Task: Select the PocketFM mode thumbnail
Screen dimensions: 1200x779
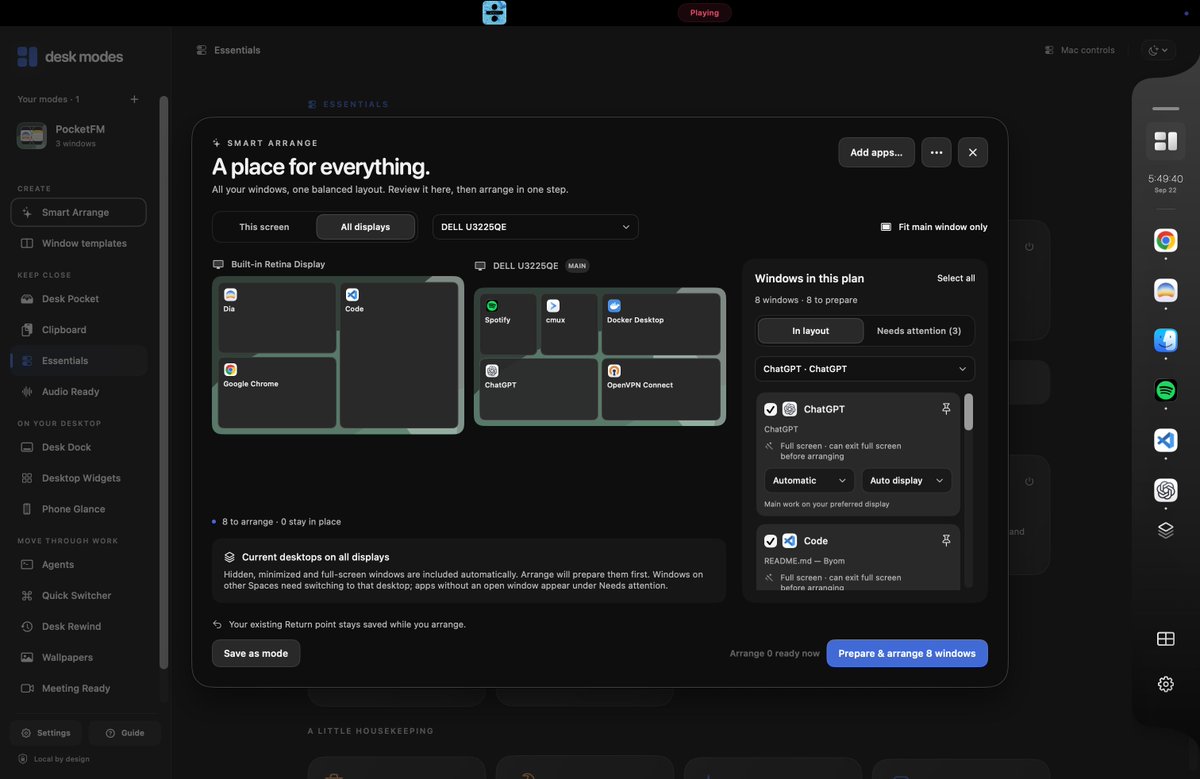Action: click(x=32, y=136)
